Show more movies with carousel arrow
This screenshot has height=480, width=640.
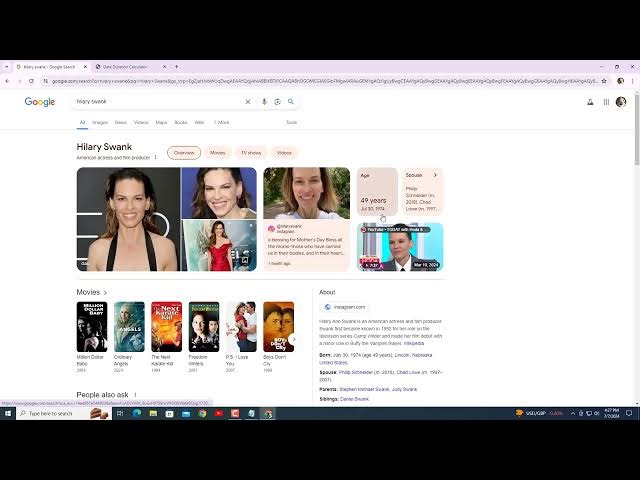click(x=293, y=339)
